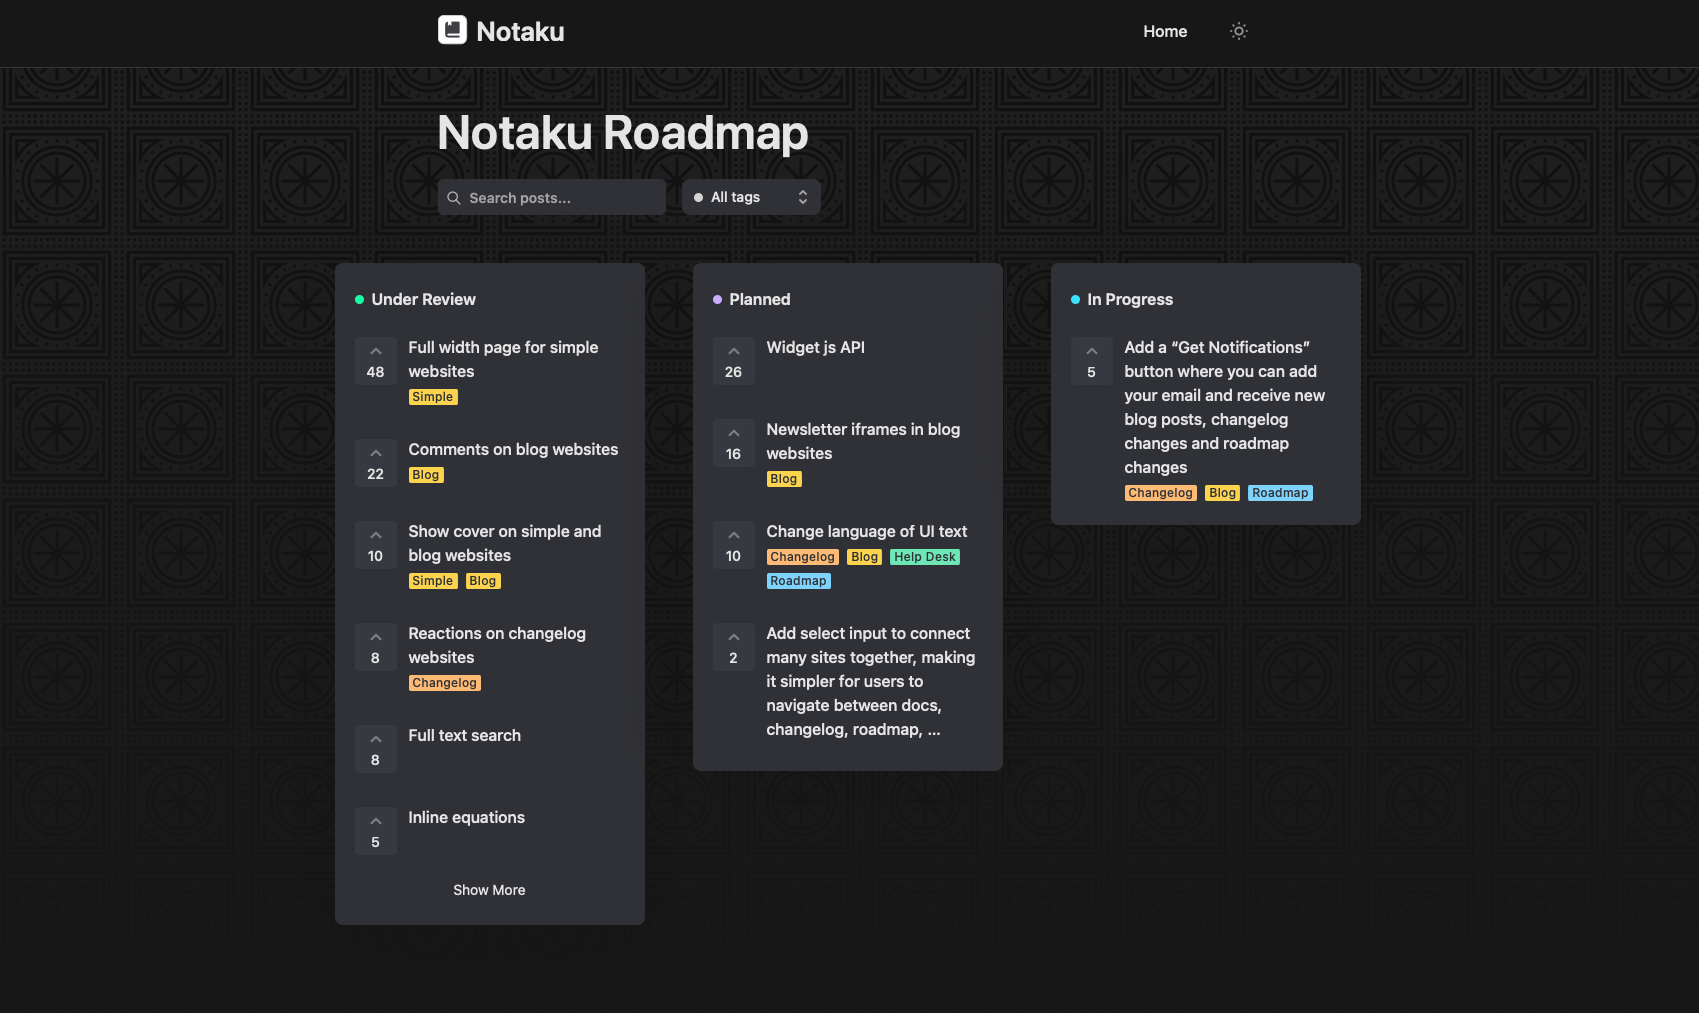
Task: Open Show cover on simple and blog websites
Action: pos(505,543)
